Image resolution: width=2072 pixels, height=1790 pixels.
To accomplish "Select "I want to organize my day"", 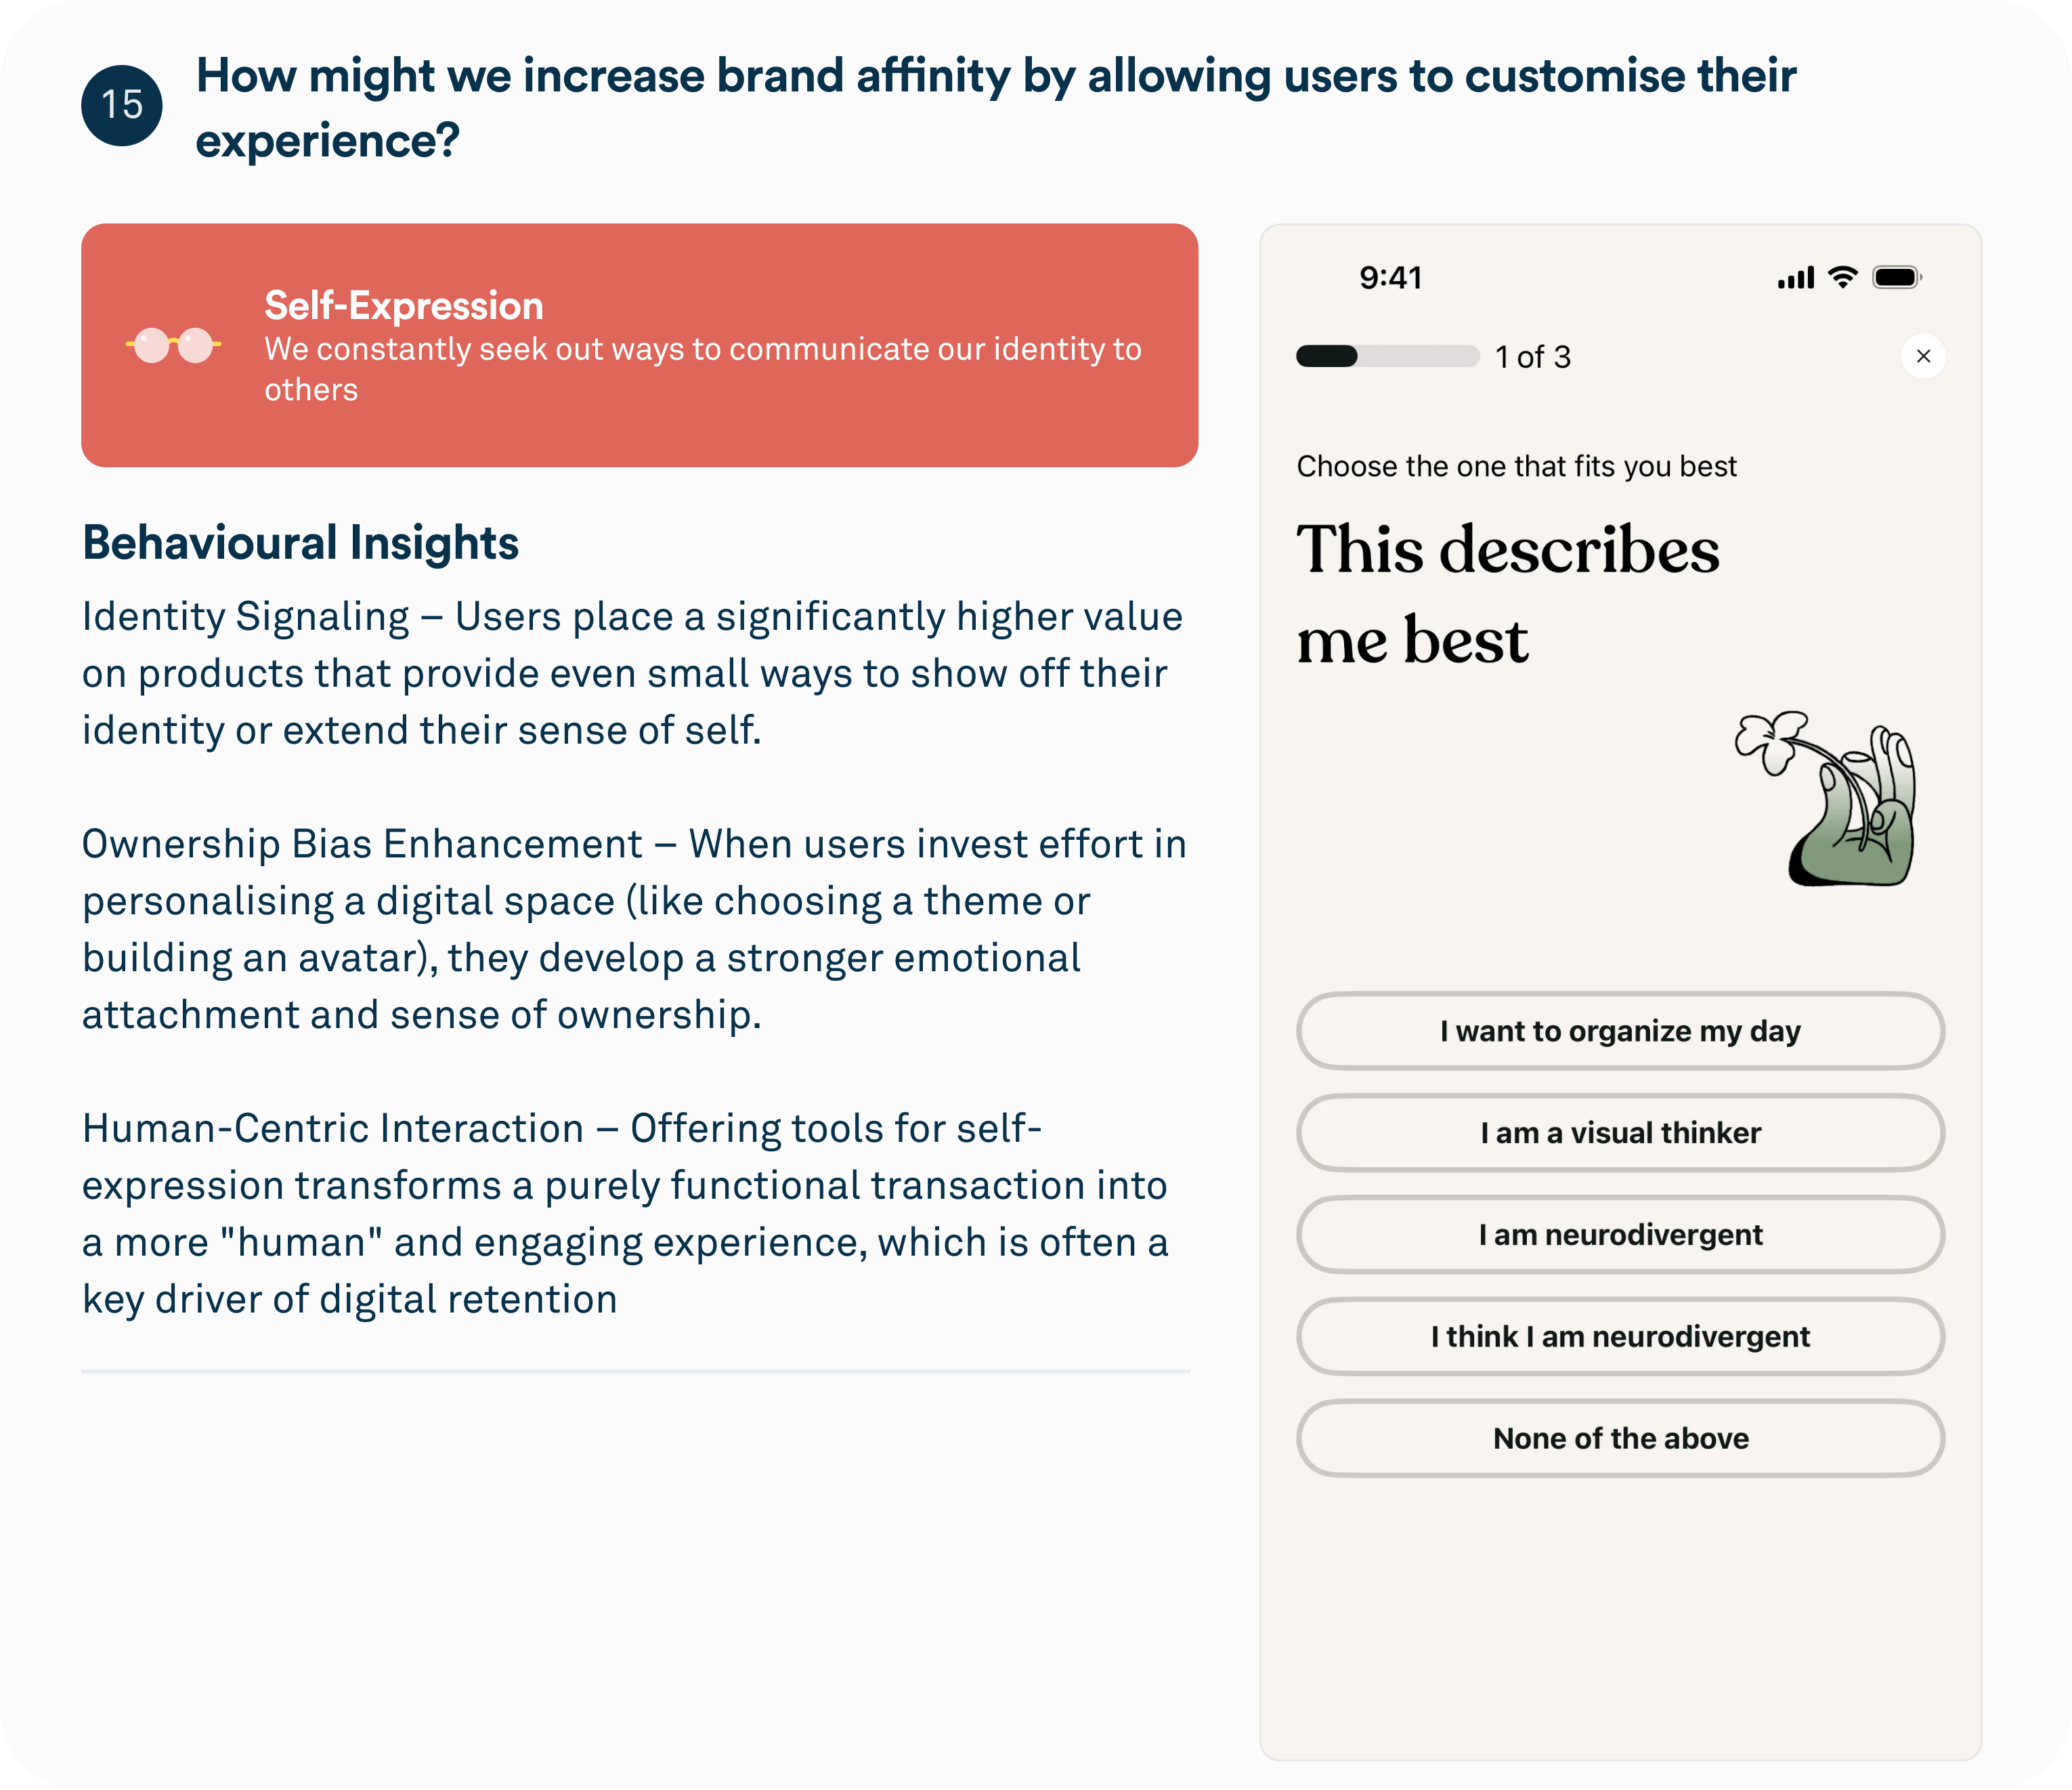I will (x=1620, y=1031).
